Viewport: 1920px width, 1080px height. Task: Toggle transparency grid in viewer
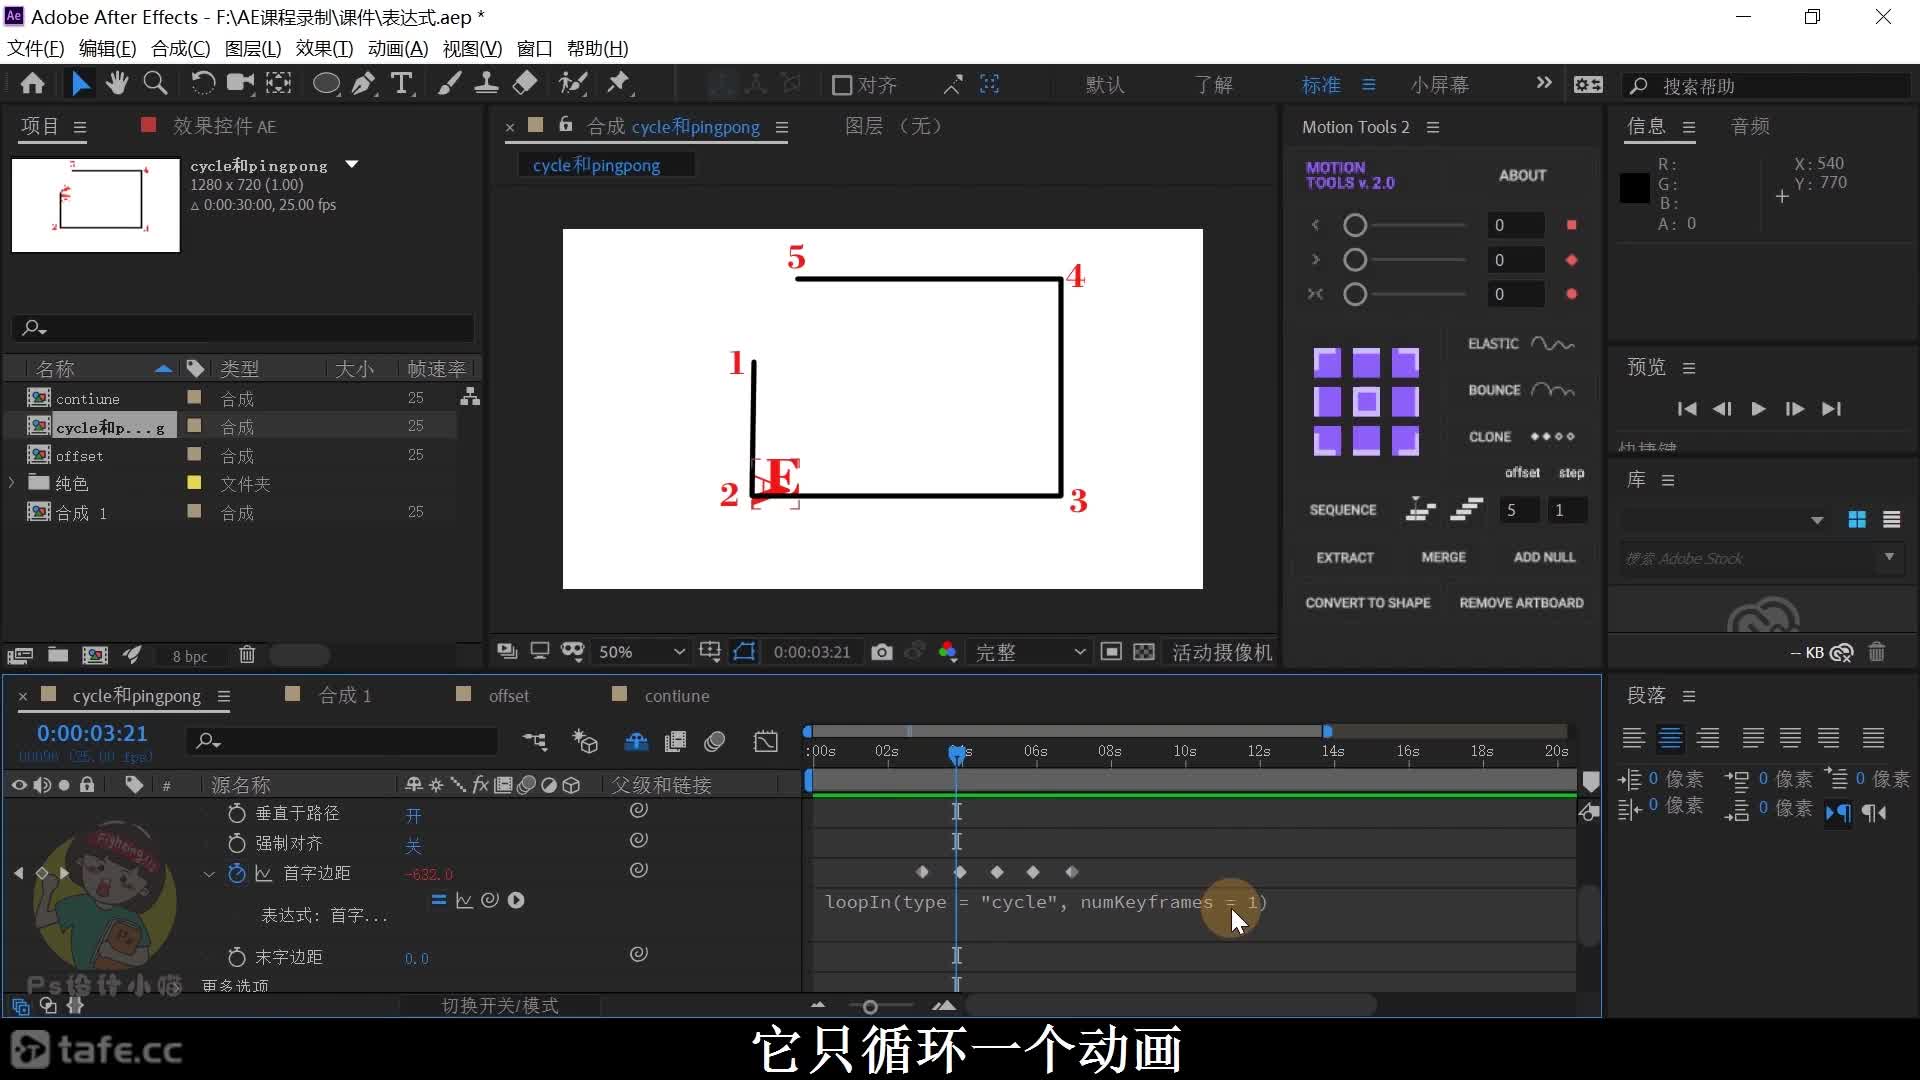pos(1144,652)
